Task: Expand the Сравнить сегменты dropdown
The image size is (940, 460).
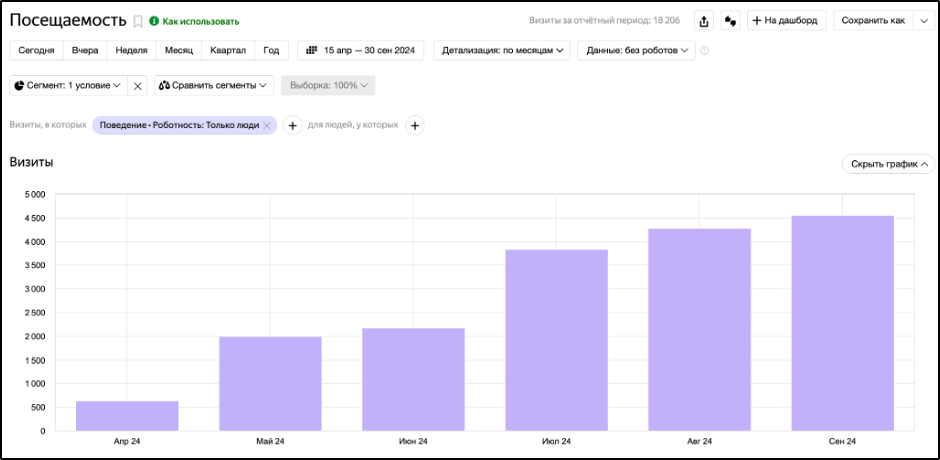Action: coord(214,86)
